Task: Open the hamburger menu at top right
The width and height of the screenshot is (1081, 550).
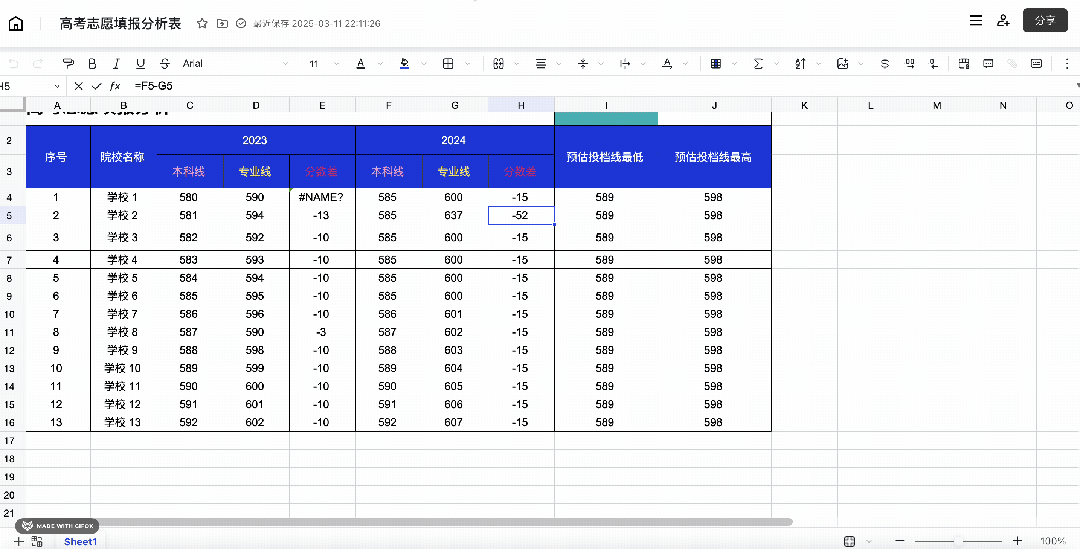Action: (x=975, y=21)
